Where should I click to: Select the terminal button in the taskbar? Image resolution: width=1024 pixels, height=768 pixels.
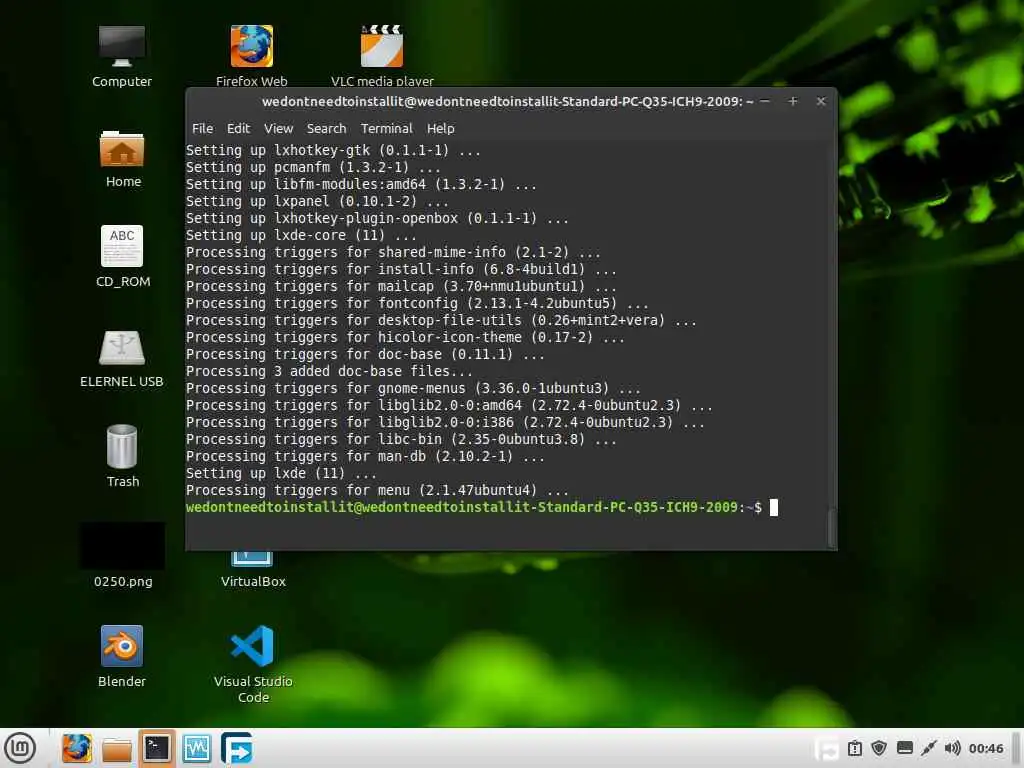tap(157, 748)
